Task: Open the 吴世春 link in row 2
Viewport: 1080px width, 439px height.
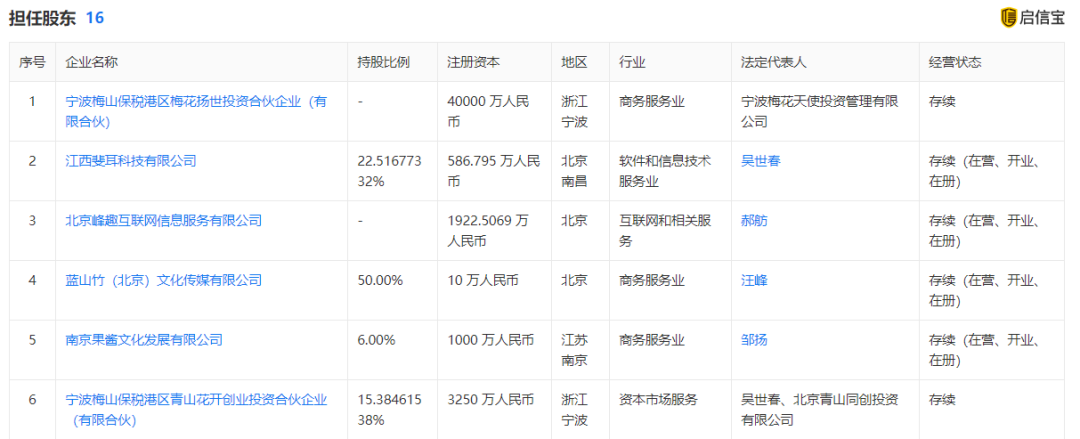Action: [x=760, y=161]
